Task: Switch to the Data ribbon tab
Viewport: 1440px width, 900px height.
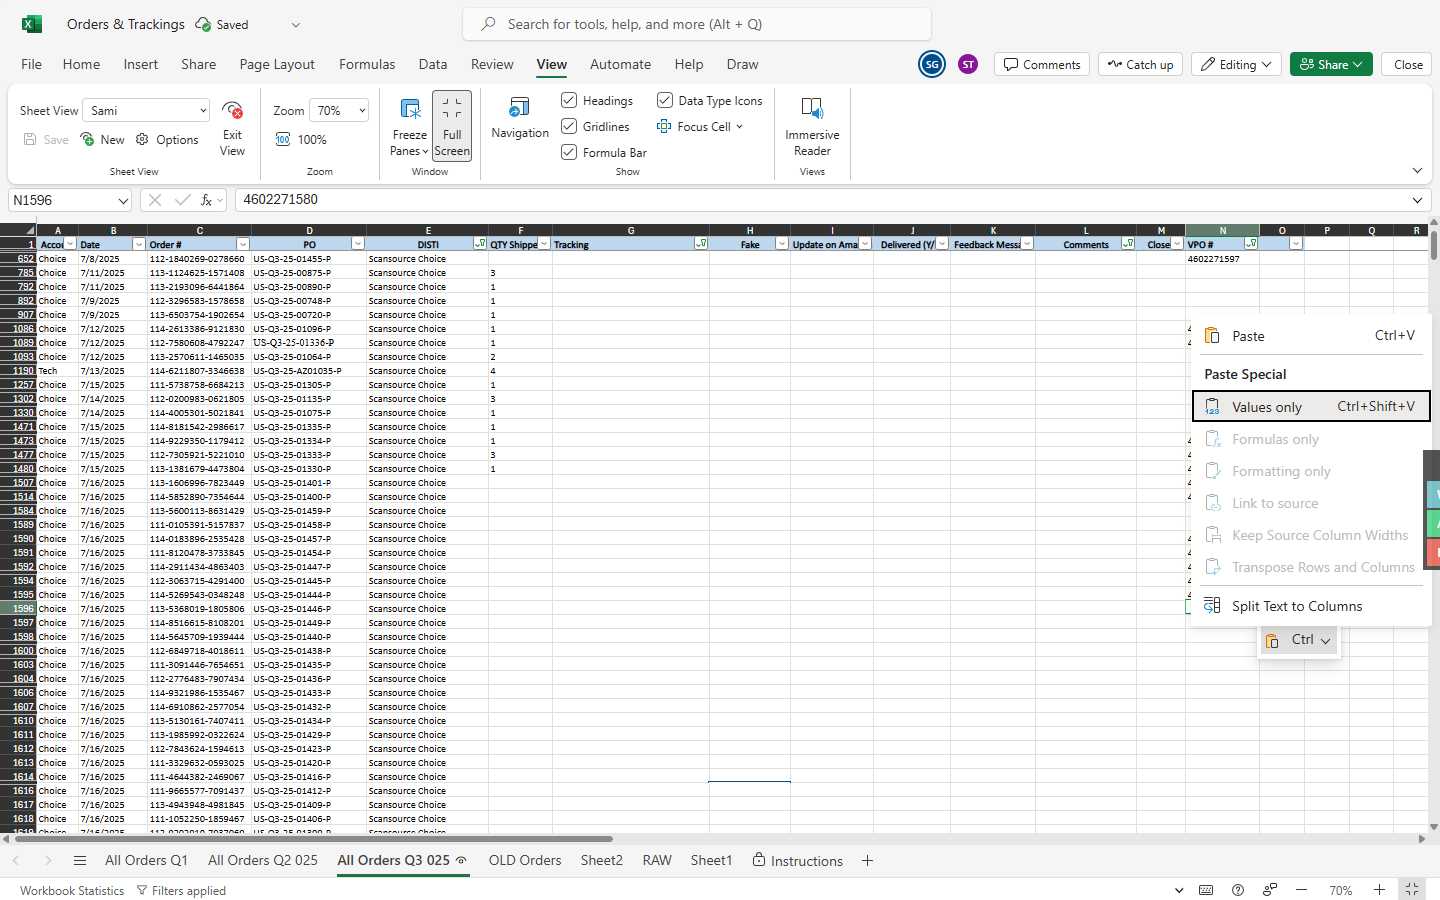Action: (433, 64)
